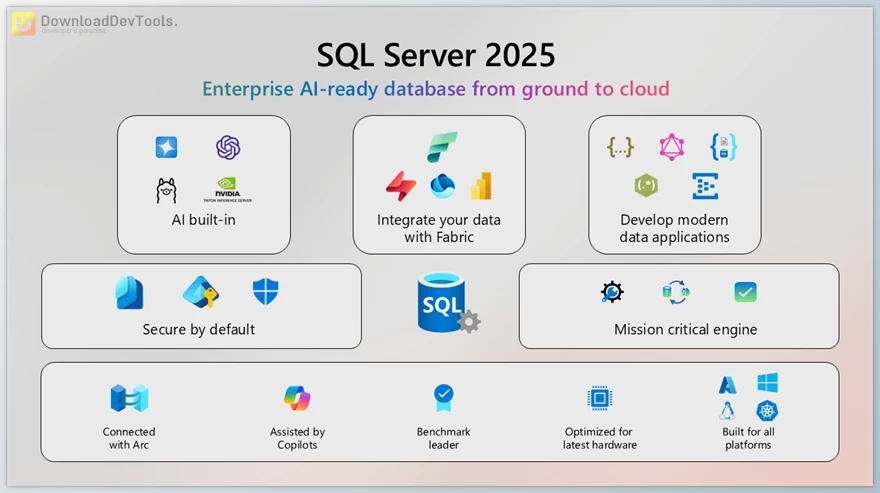
Task: Click the blue security shield icon
Action: [265, 292]
